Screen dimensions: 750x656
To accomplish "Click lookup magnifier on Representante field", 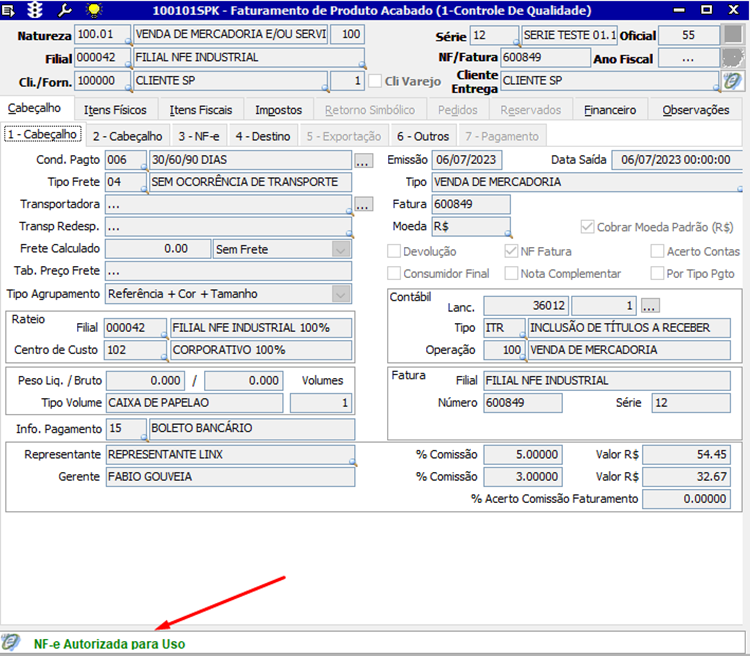I will coord(353,463).
